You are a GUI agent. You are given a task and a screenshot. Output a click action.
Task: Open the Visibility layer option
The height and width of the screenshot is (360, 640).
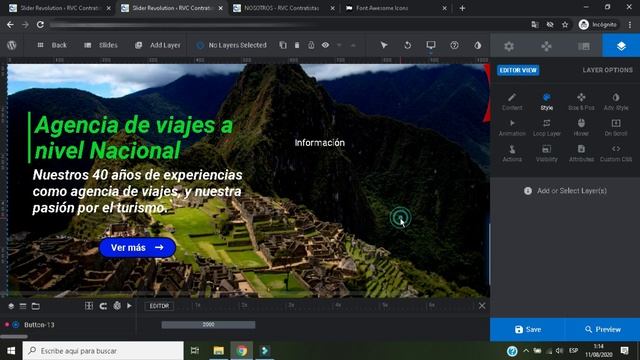tap(547, 153)
